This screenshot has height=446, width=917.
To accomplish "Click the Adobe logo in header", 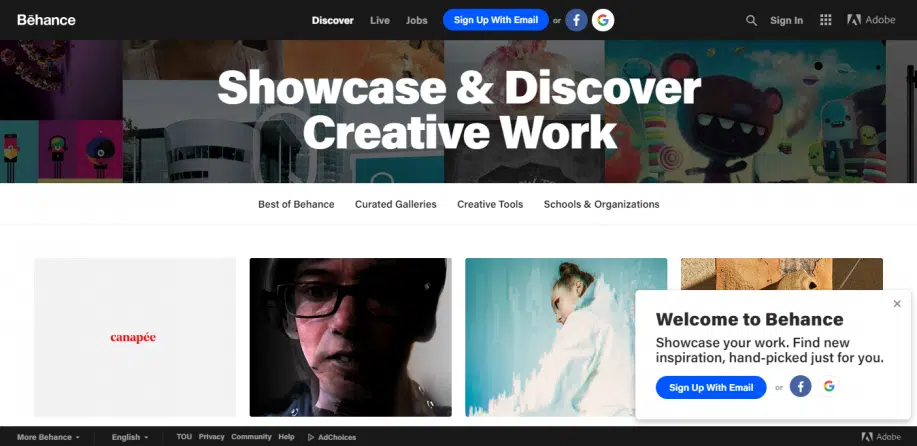I will point(871,20).
